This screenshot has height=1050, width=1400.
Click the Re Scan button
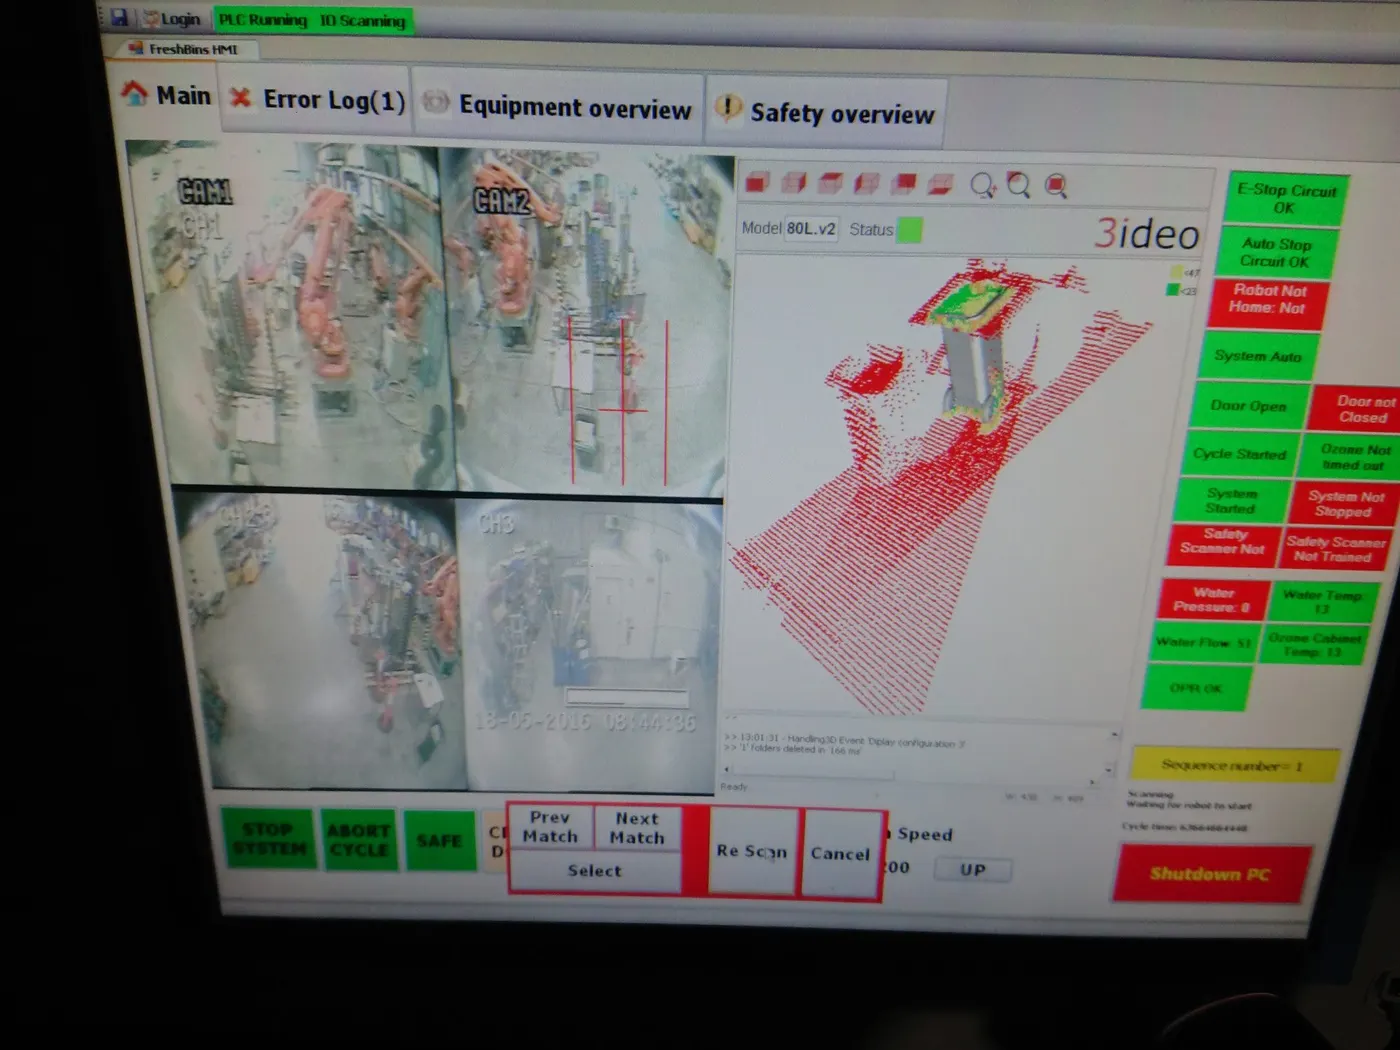(x=752, y=852)
